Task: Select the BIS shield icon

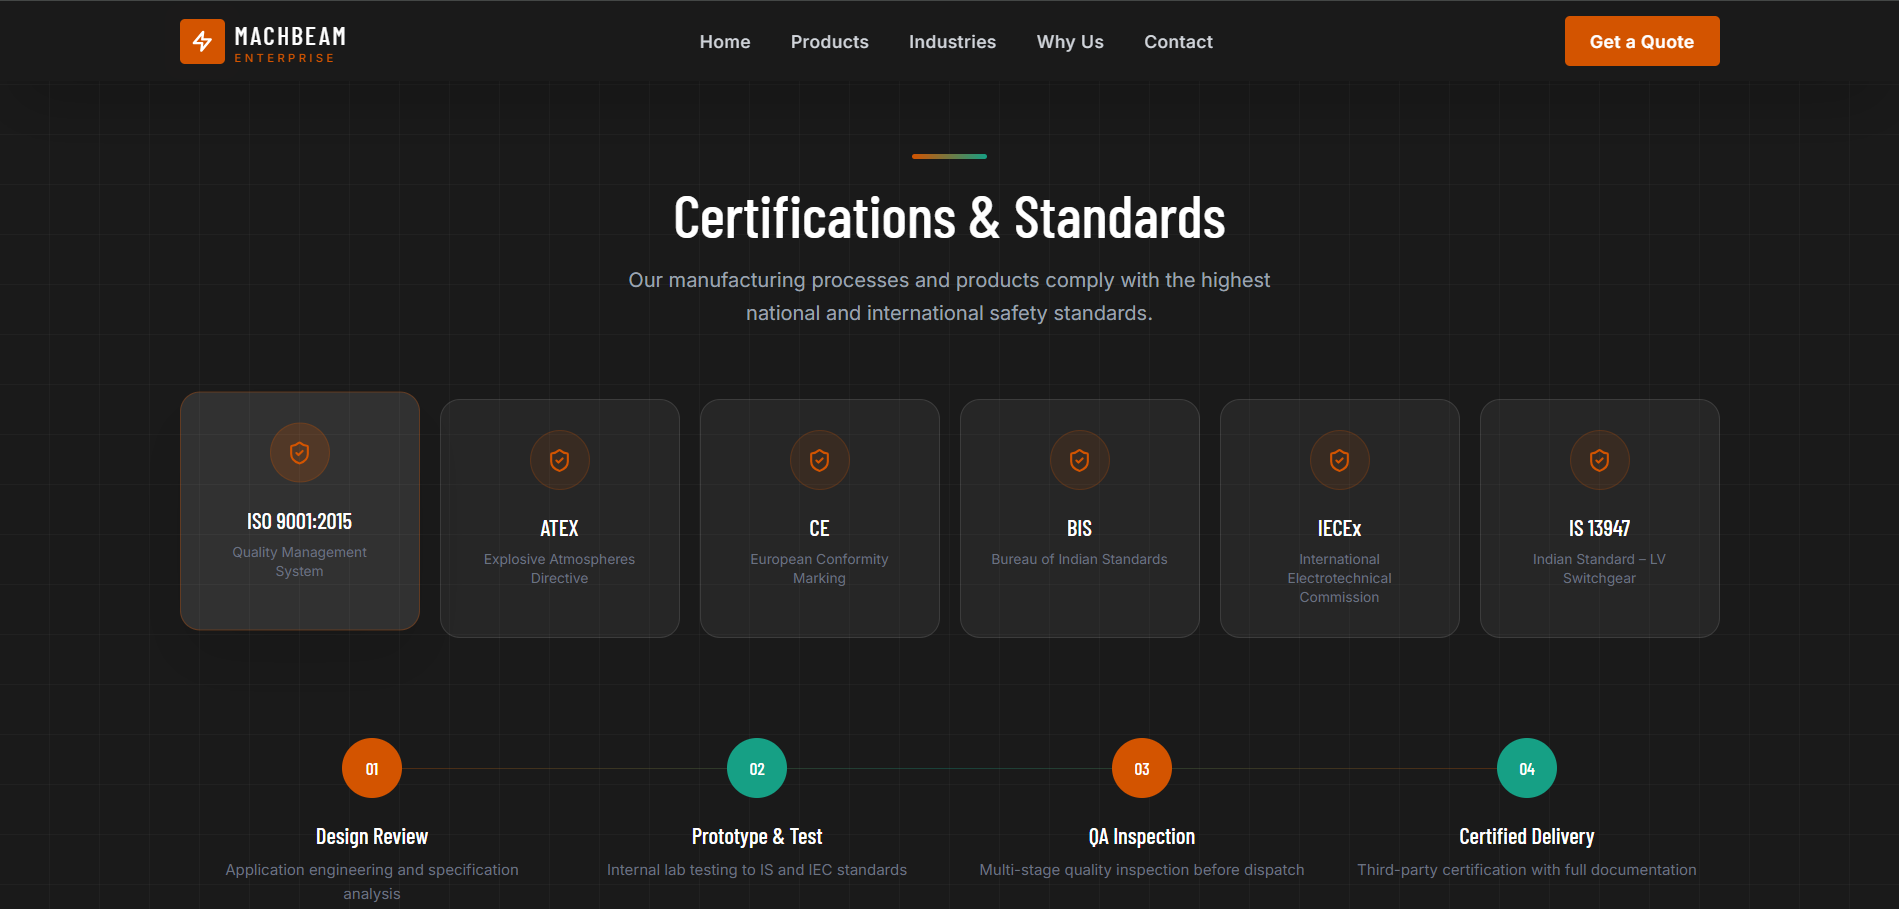Action: [x=1080, y=460]
